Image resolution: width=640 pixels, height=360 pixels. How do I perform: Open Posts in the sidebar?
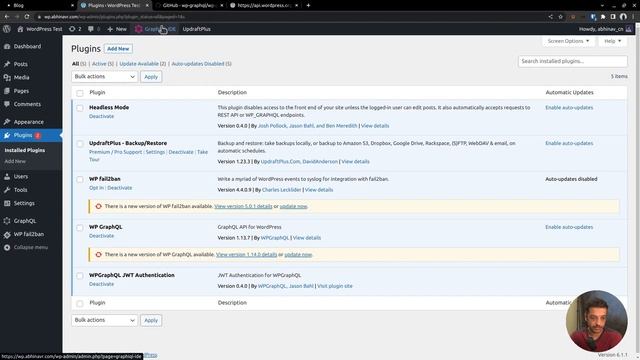[x=20, y=64]
